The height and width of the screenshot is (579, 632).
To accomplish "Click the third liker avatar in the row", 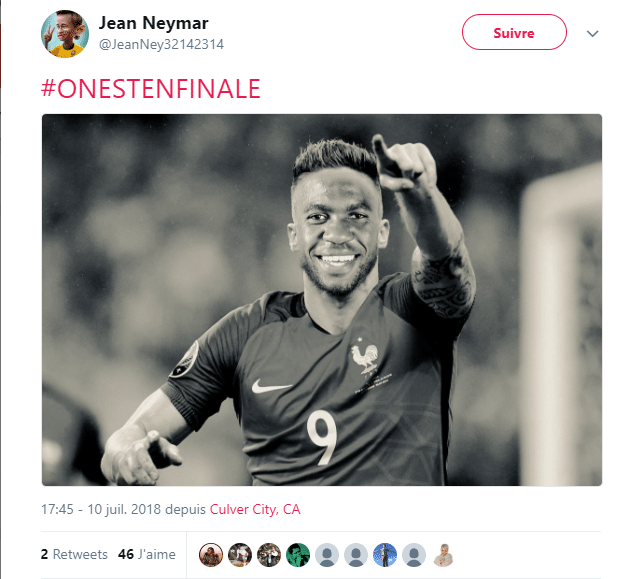I will click(x=269, y=554).
